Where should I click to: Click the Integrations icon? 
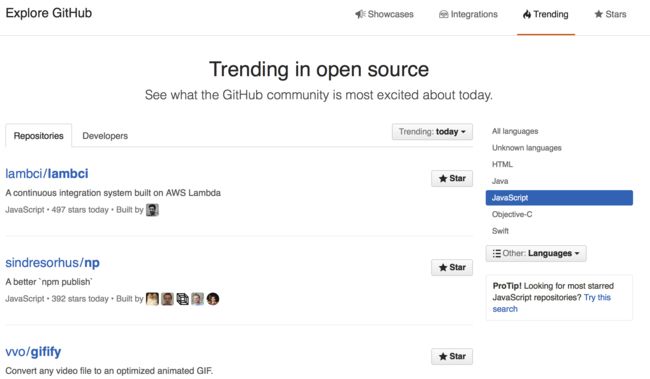pos(443,15)
